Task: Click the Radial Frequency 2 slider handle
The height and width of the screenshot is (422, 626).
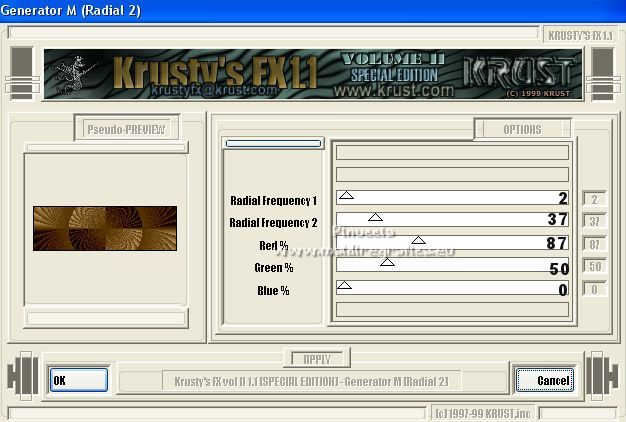Action: pyautogui.click(x=375, y=217)
